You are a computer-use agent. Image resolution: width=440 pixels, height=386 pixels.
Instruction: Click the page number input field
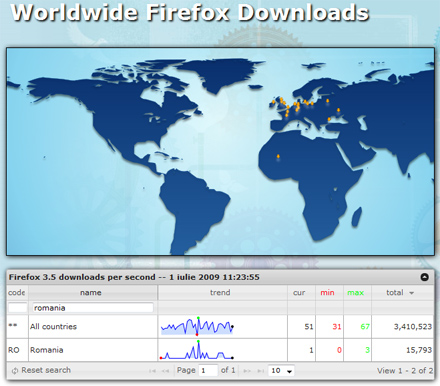208,371
